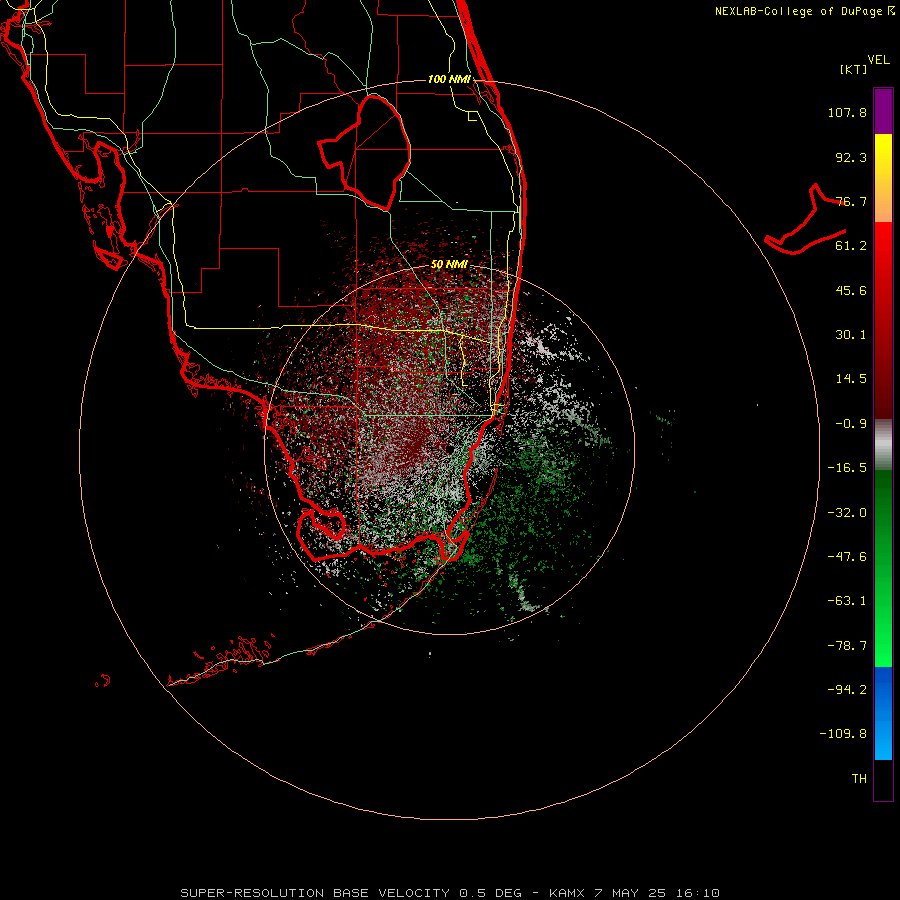Click the NEXLAB-College of DuPage watermark text
This screenshot has width=900, height=900.
pos(804,11)
